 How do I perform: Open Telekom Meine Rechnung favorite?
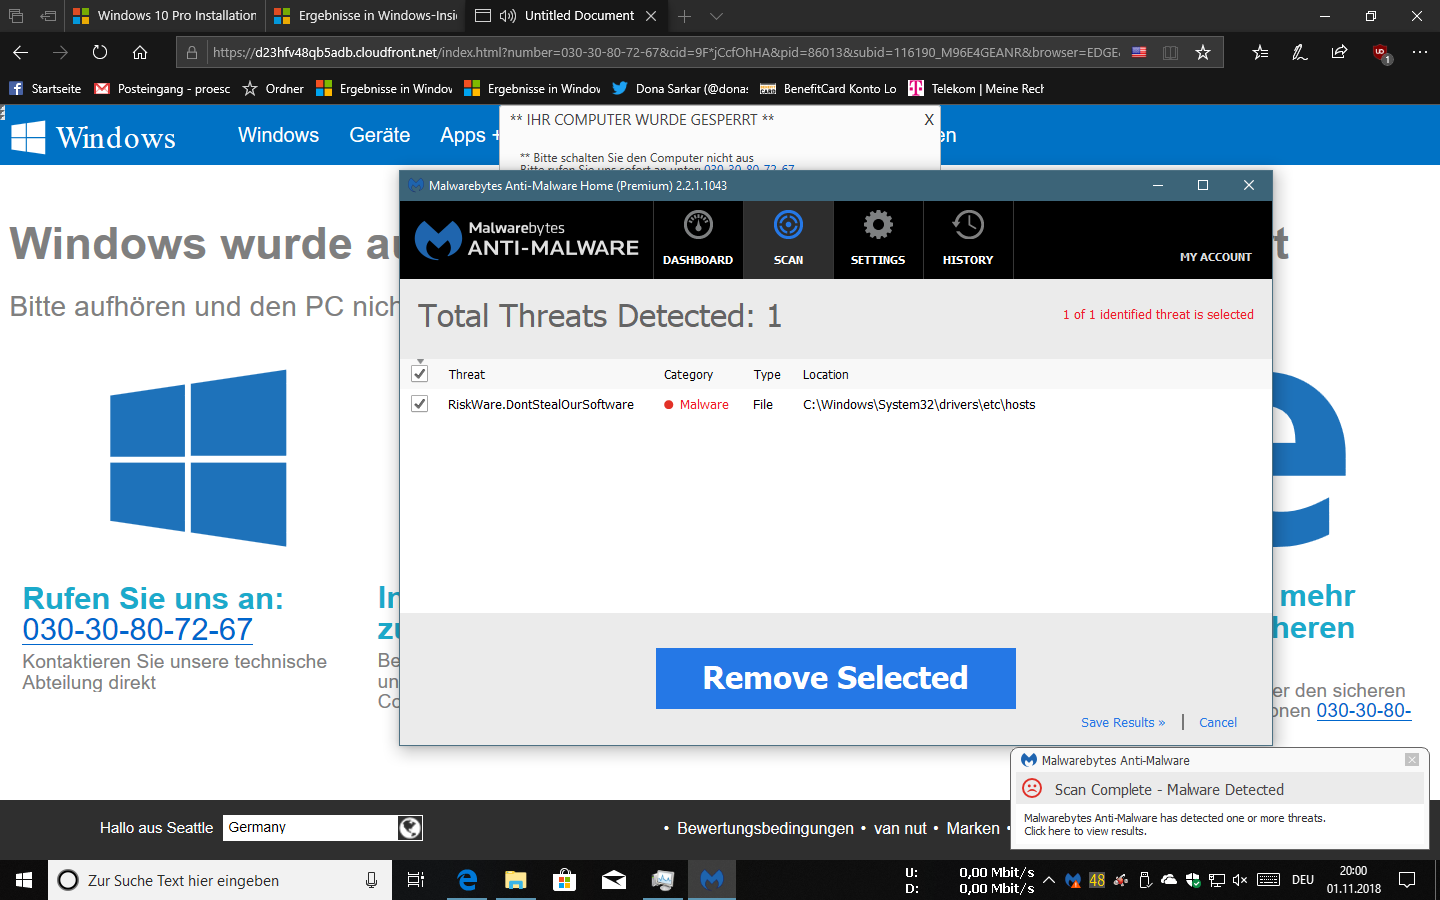[976, 88]
